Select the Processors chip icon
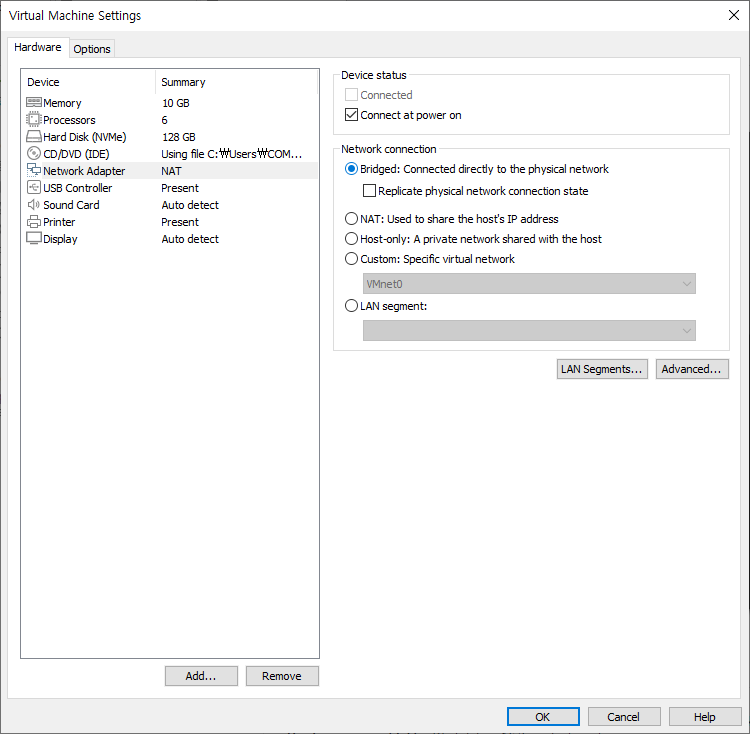 (x=34, y=120)
